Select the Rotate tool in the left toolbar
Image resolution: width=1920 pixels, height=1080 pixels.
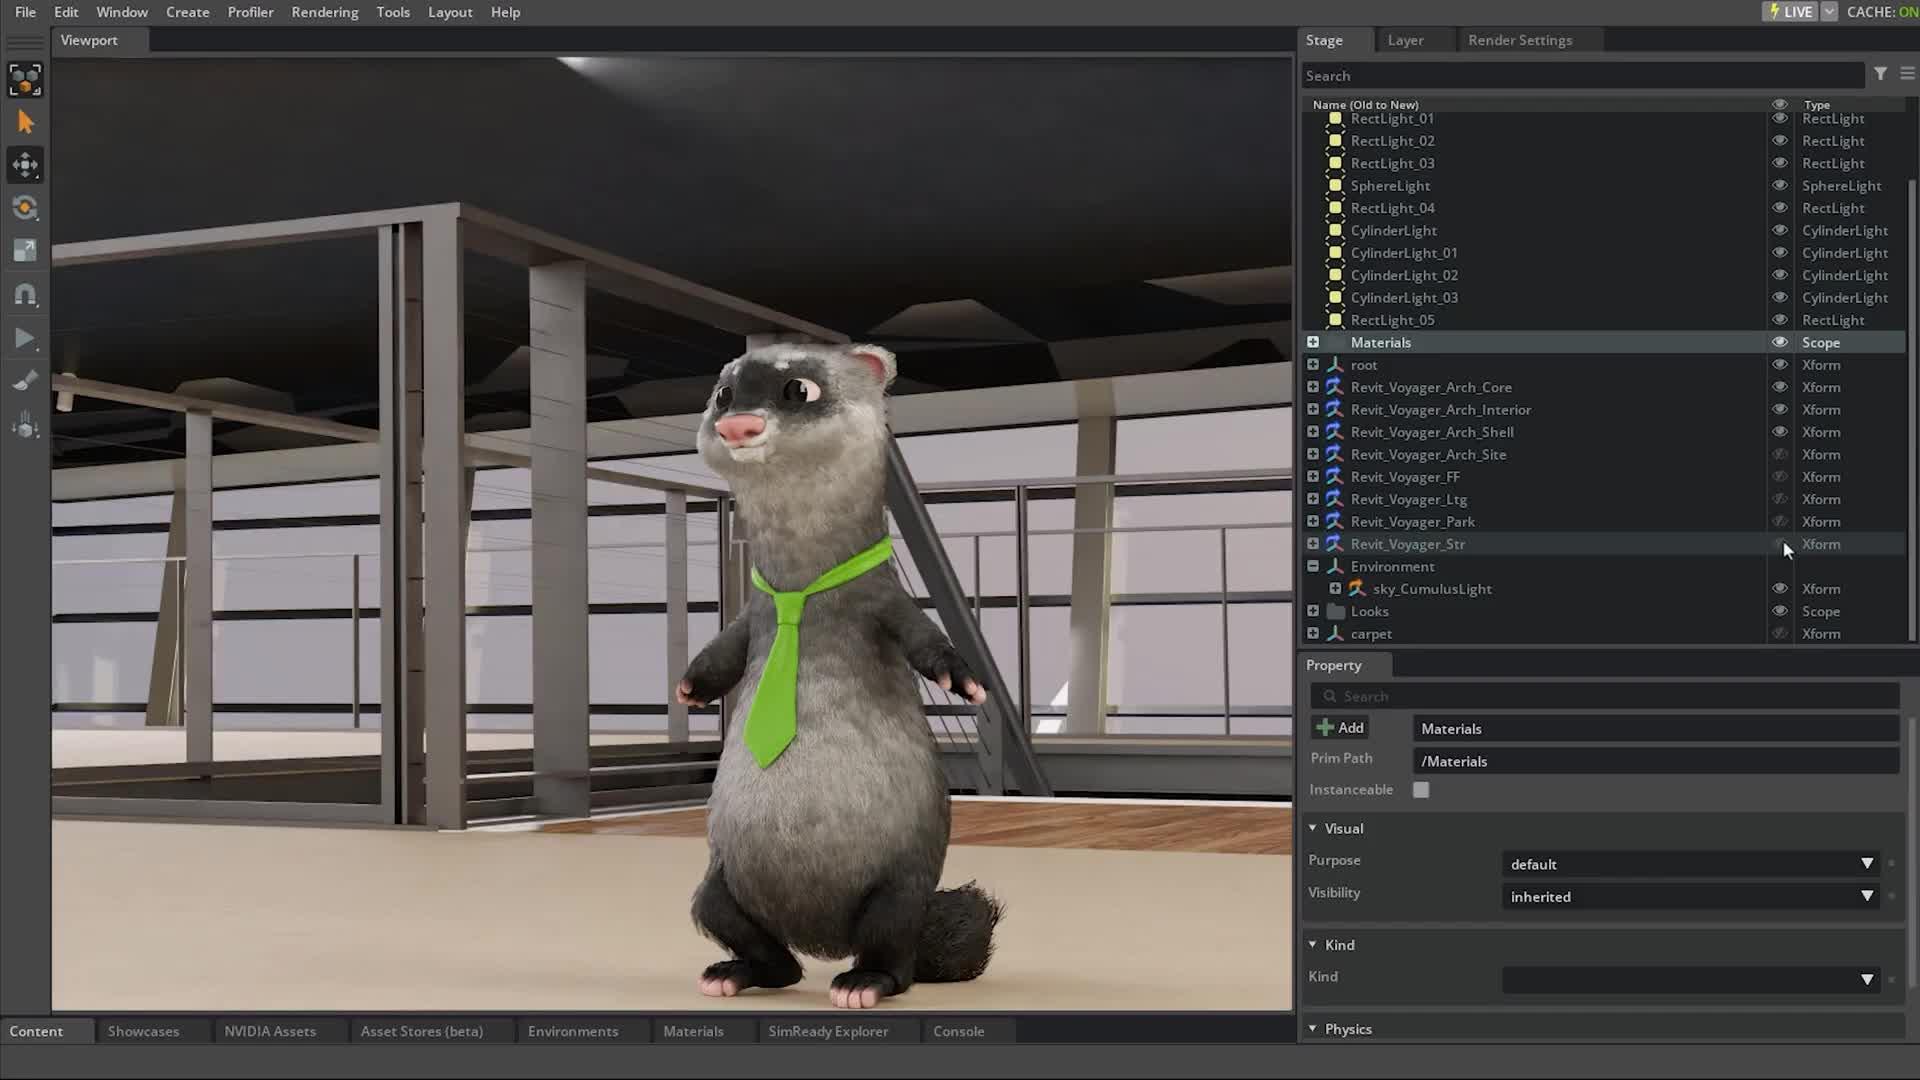point(25,208)
